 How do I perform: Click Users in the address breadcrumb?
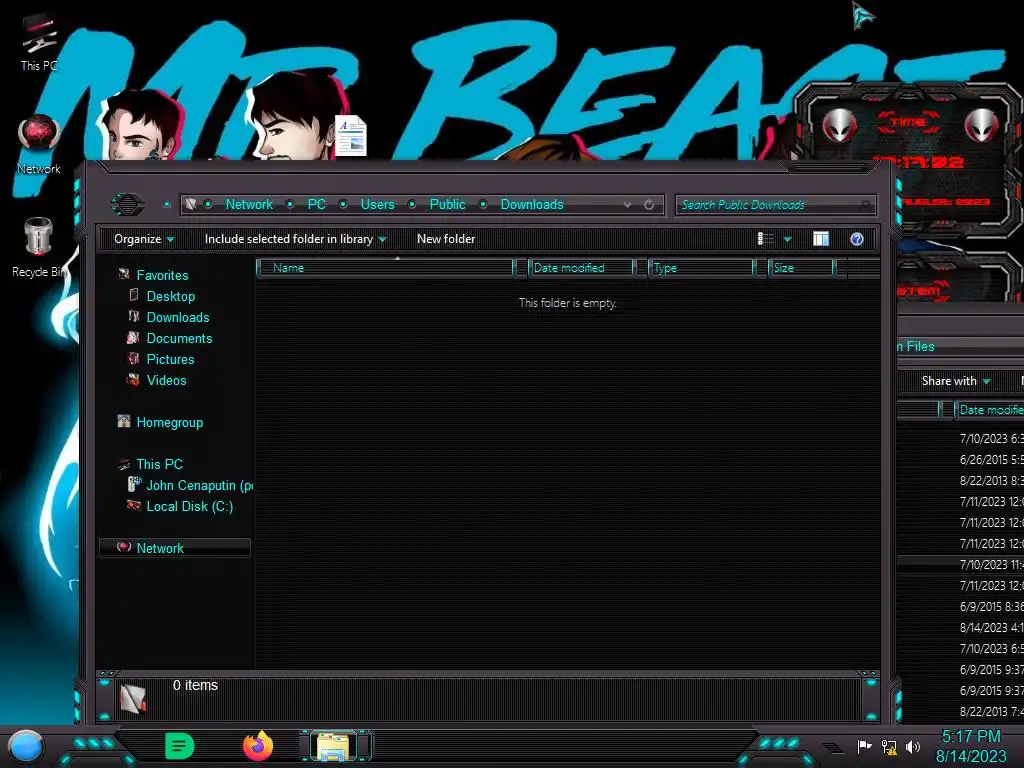pyautogui.click(x=377, y=204)
